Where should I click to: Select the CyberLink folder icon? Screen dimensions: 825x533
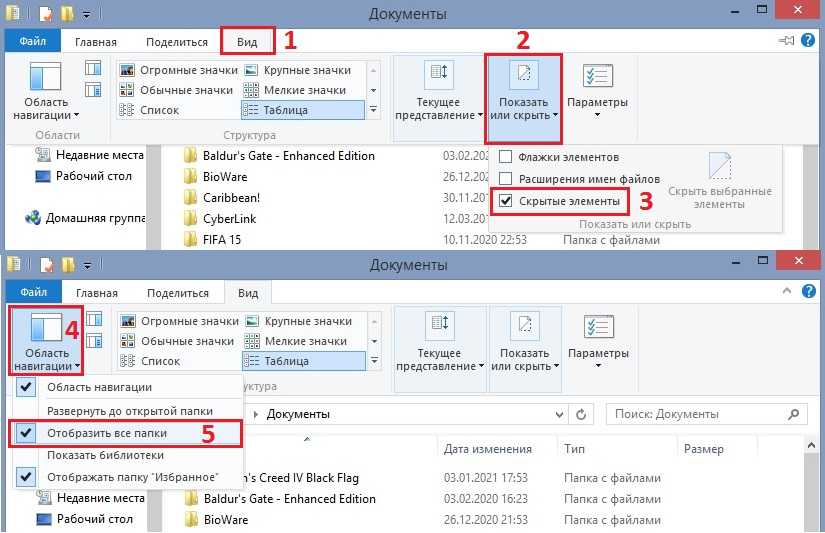point(192,218)
